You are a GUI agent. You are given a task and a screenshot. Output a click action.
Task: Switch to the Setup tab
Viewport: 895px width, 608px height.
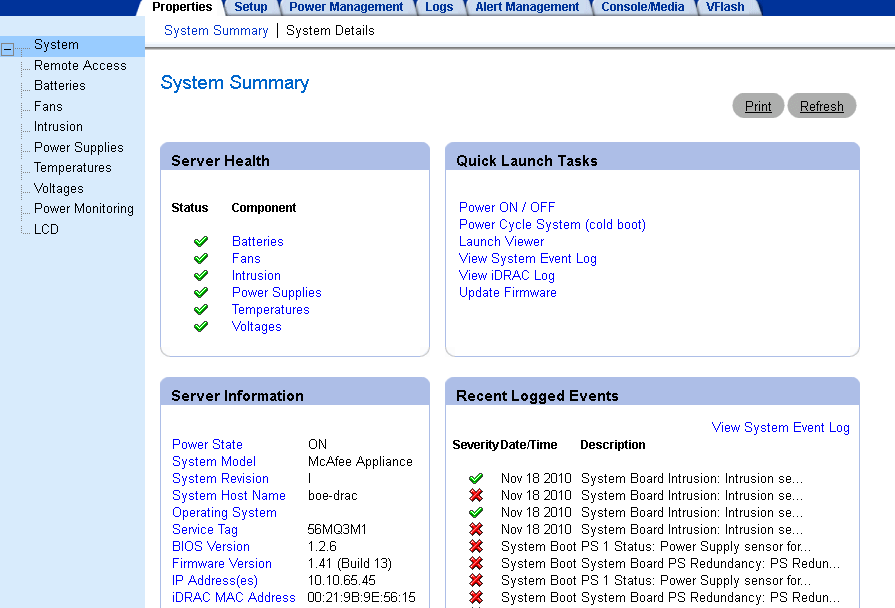(251, 7)
